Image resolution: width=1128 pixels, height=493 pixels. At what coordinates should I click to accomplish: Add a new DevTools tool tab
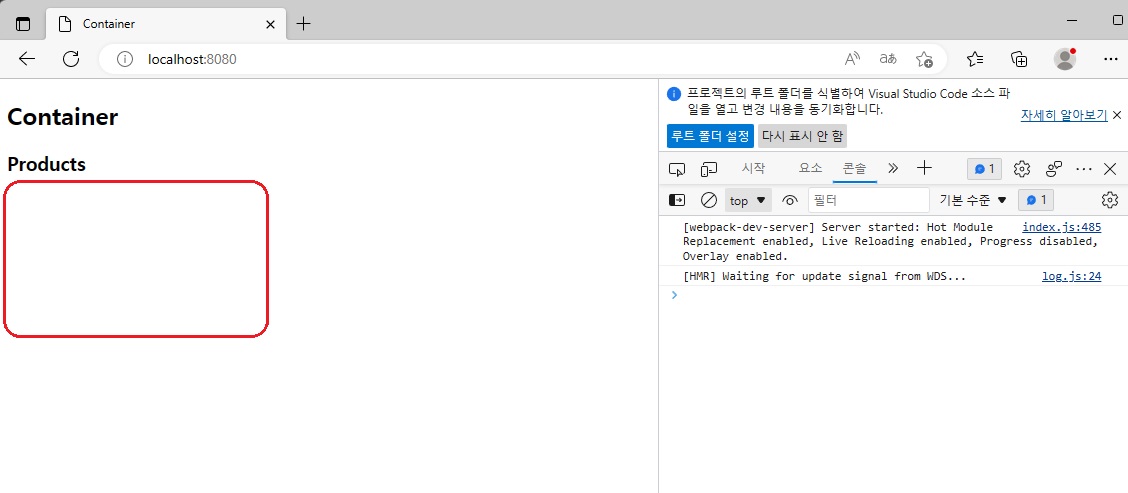tap(924, 168)
